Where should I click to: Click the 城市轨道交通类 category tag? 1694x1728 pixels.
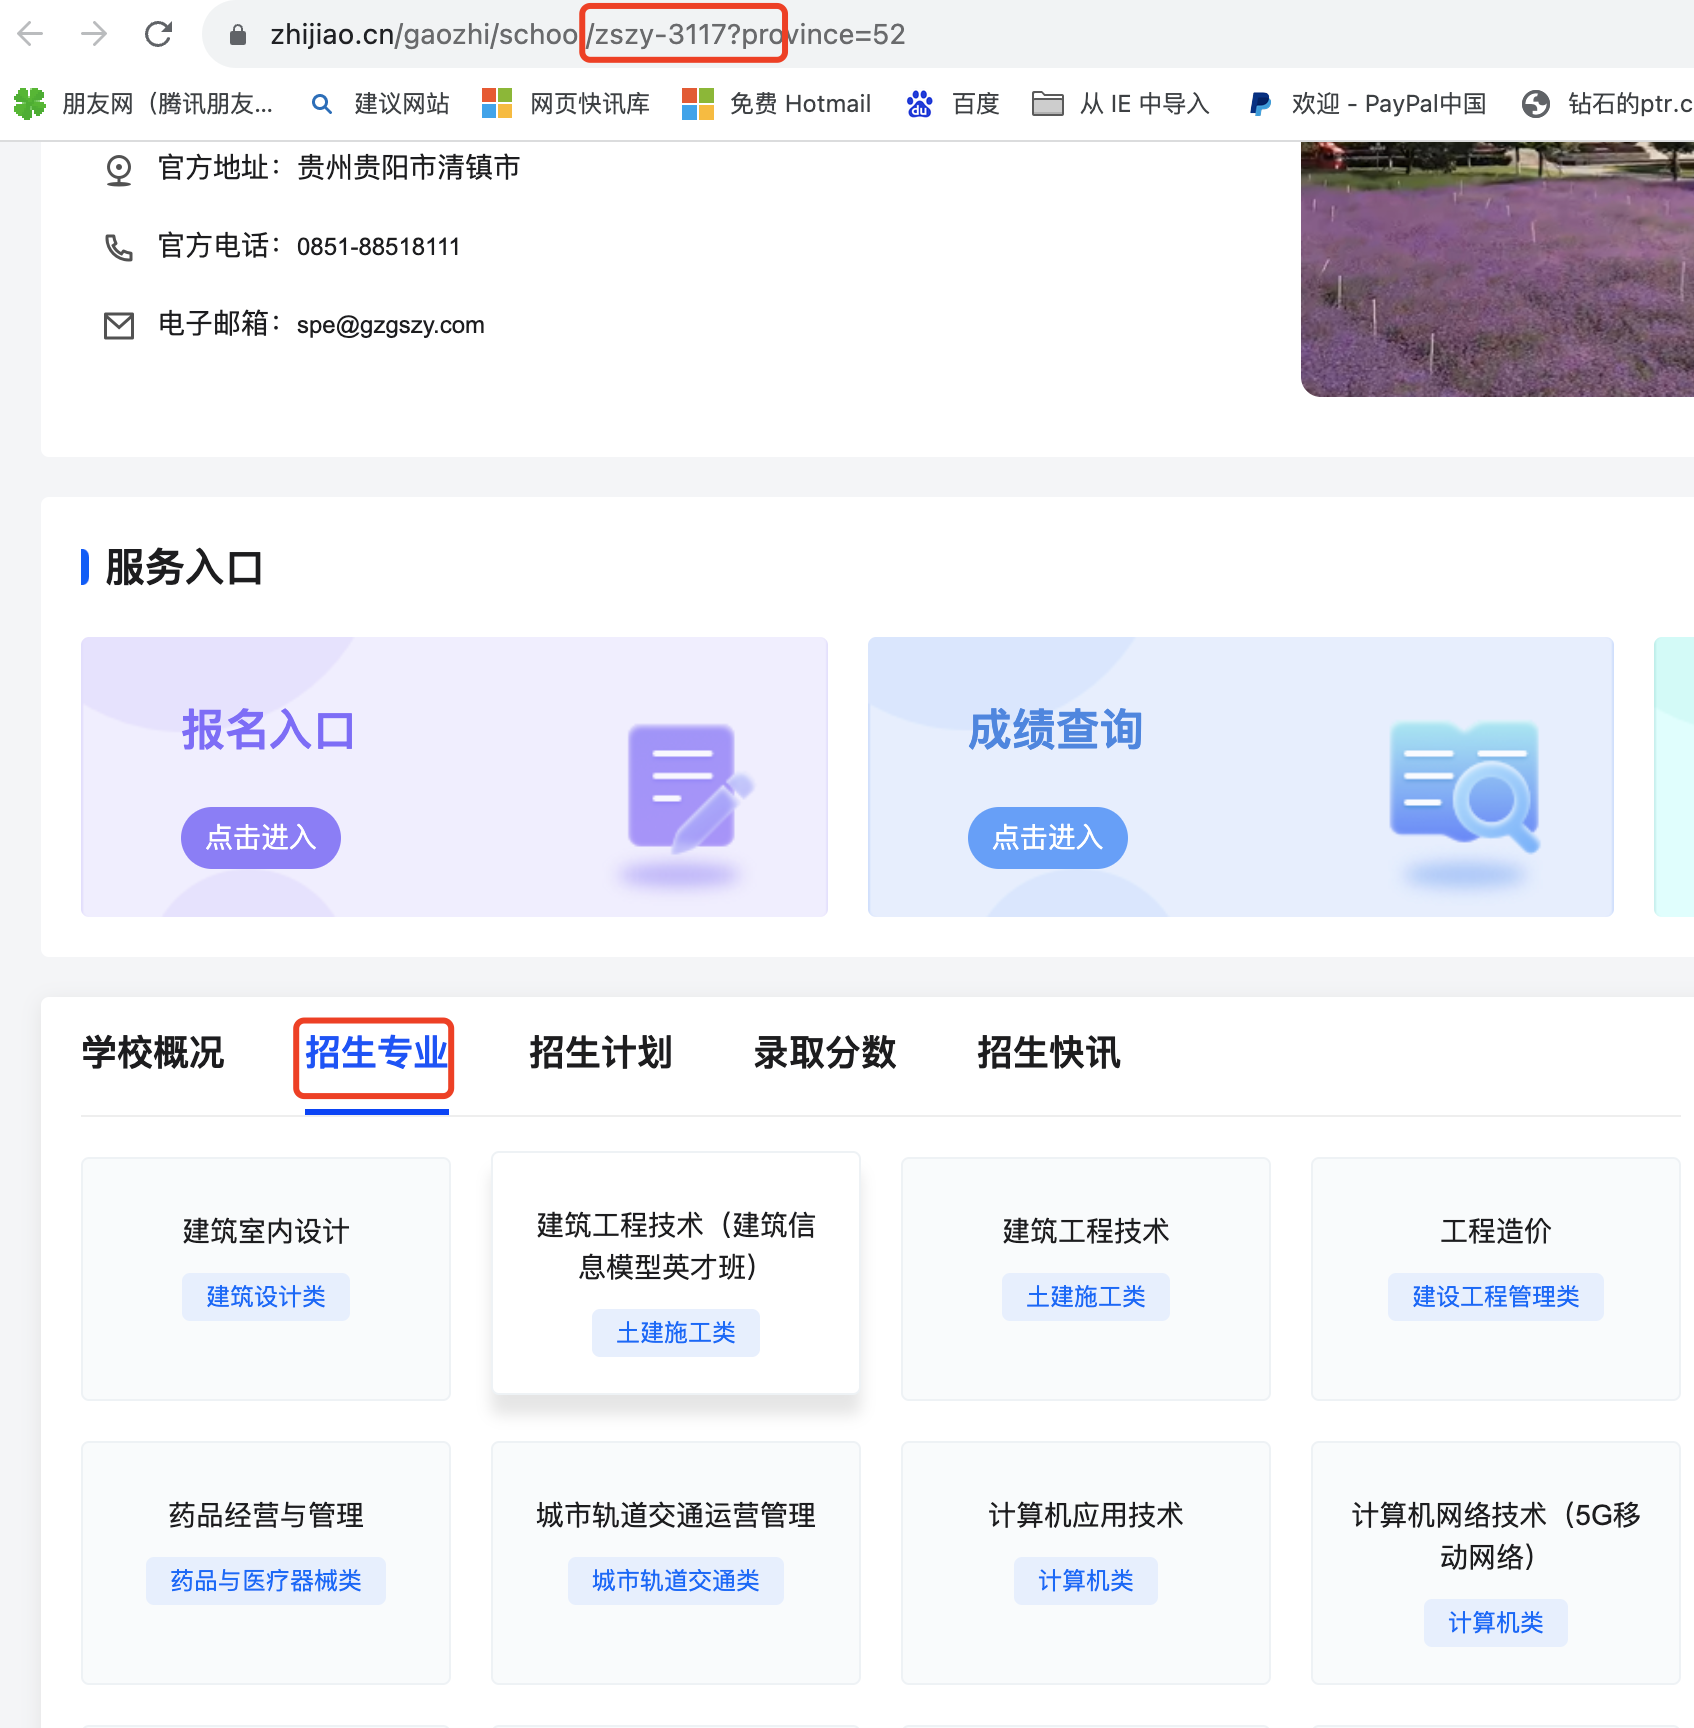click(x=676, y=1581)
